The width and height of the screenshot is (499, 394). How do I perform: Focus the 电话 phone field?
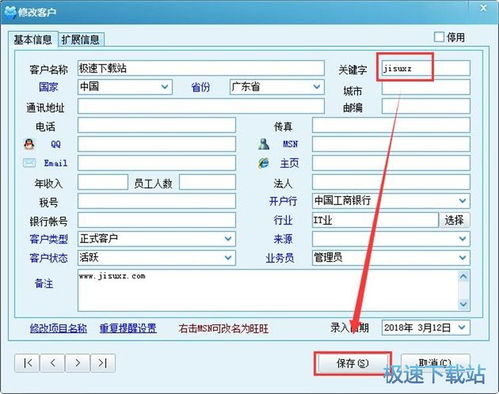click(157, 125)
